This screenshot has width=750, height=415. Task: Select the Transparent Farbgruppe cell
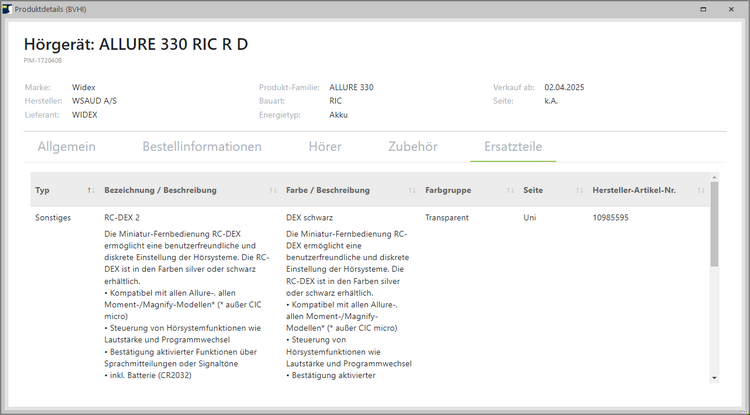click(x=447, y=218)
